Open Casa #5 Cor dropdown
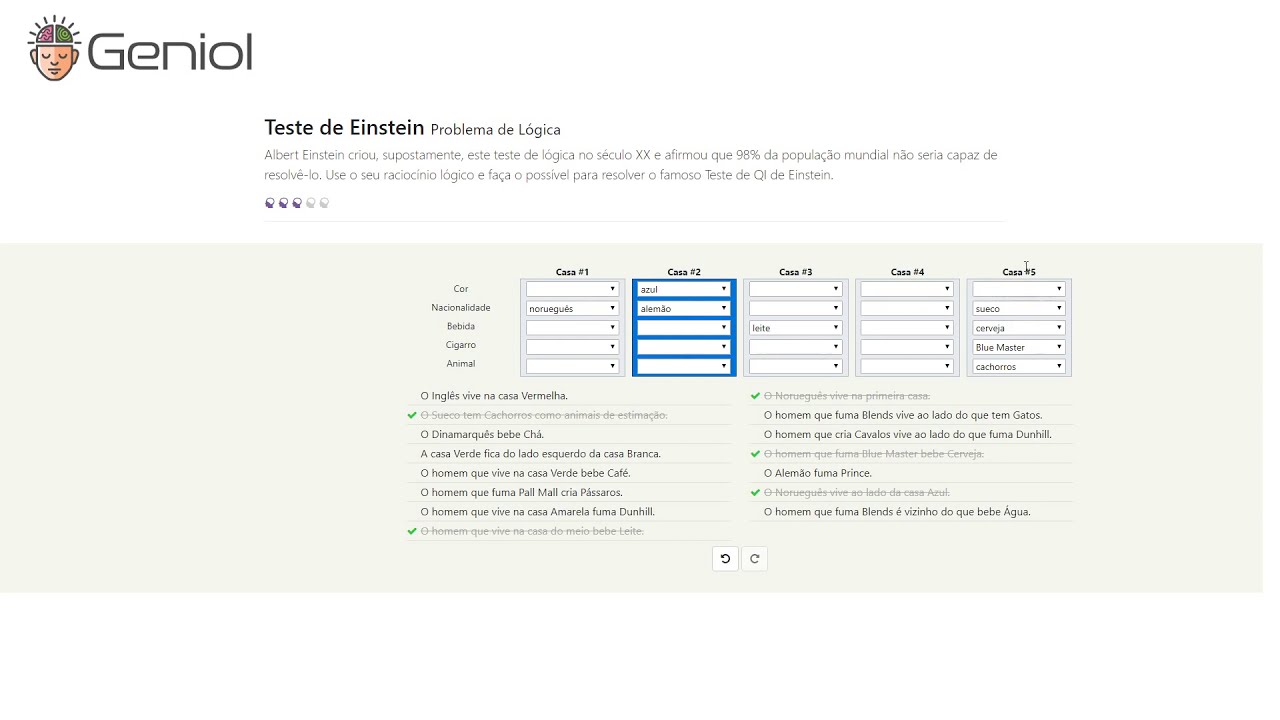1280x720 pixels. (1019, 289)
